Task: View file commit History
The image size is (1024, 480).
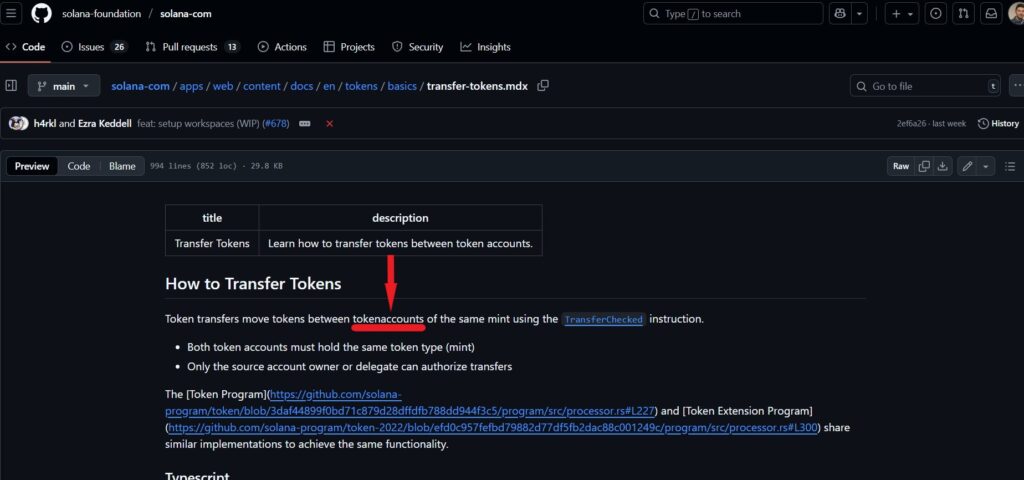Action: point(998,123)
